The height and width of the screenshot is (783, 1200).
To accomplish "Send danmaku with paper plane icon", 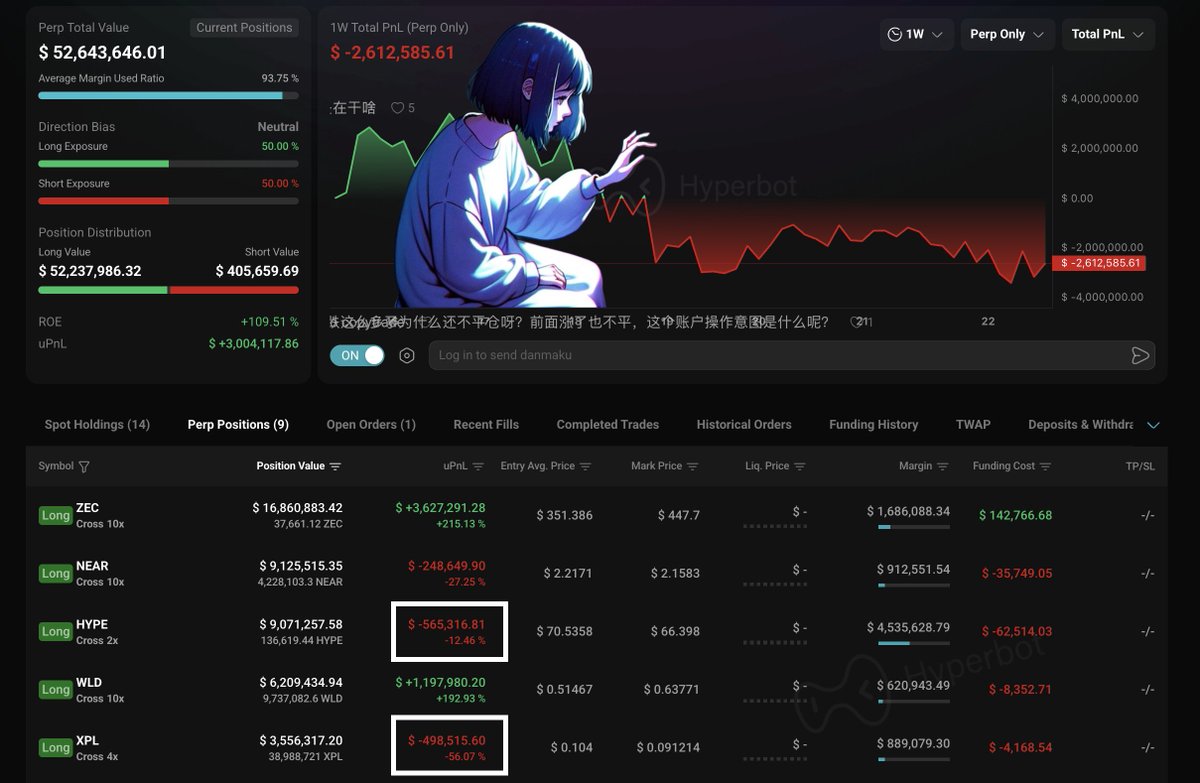I will (1139, 356).
